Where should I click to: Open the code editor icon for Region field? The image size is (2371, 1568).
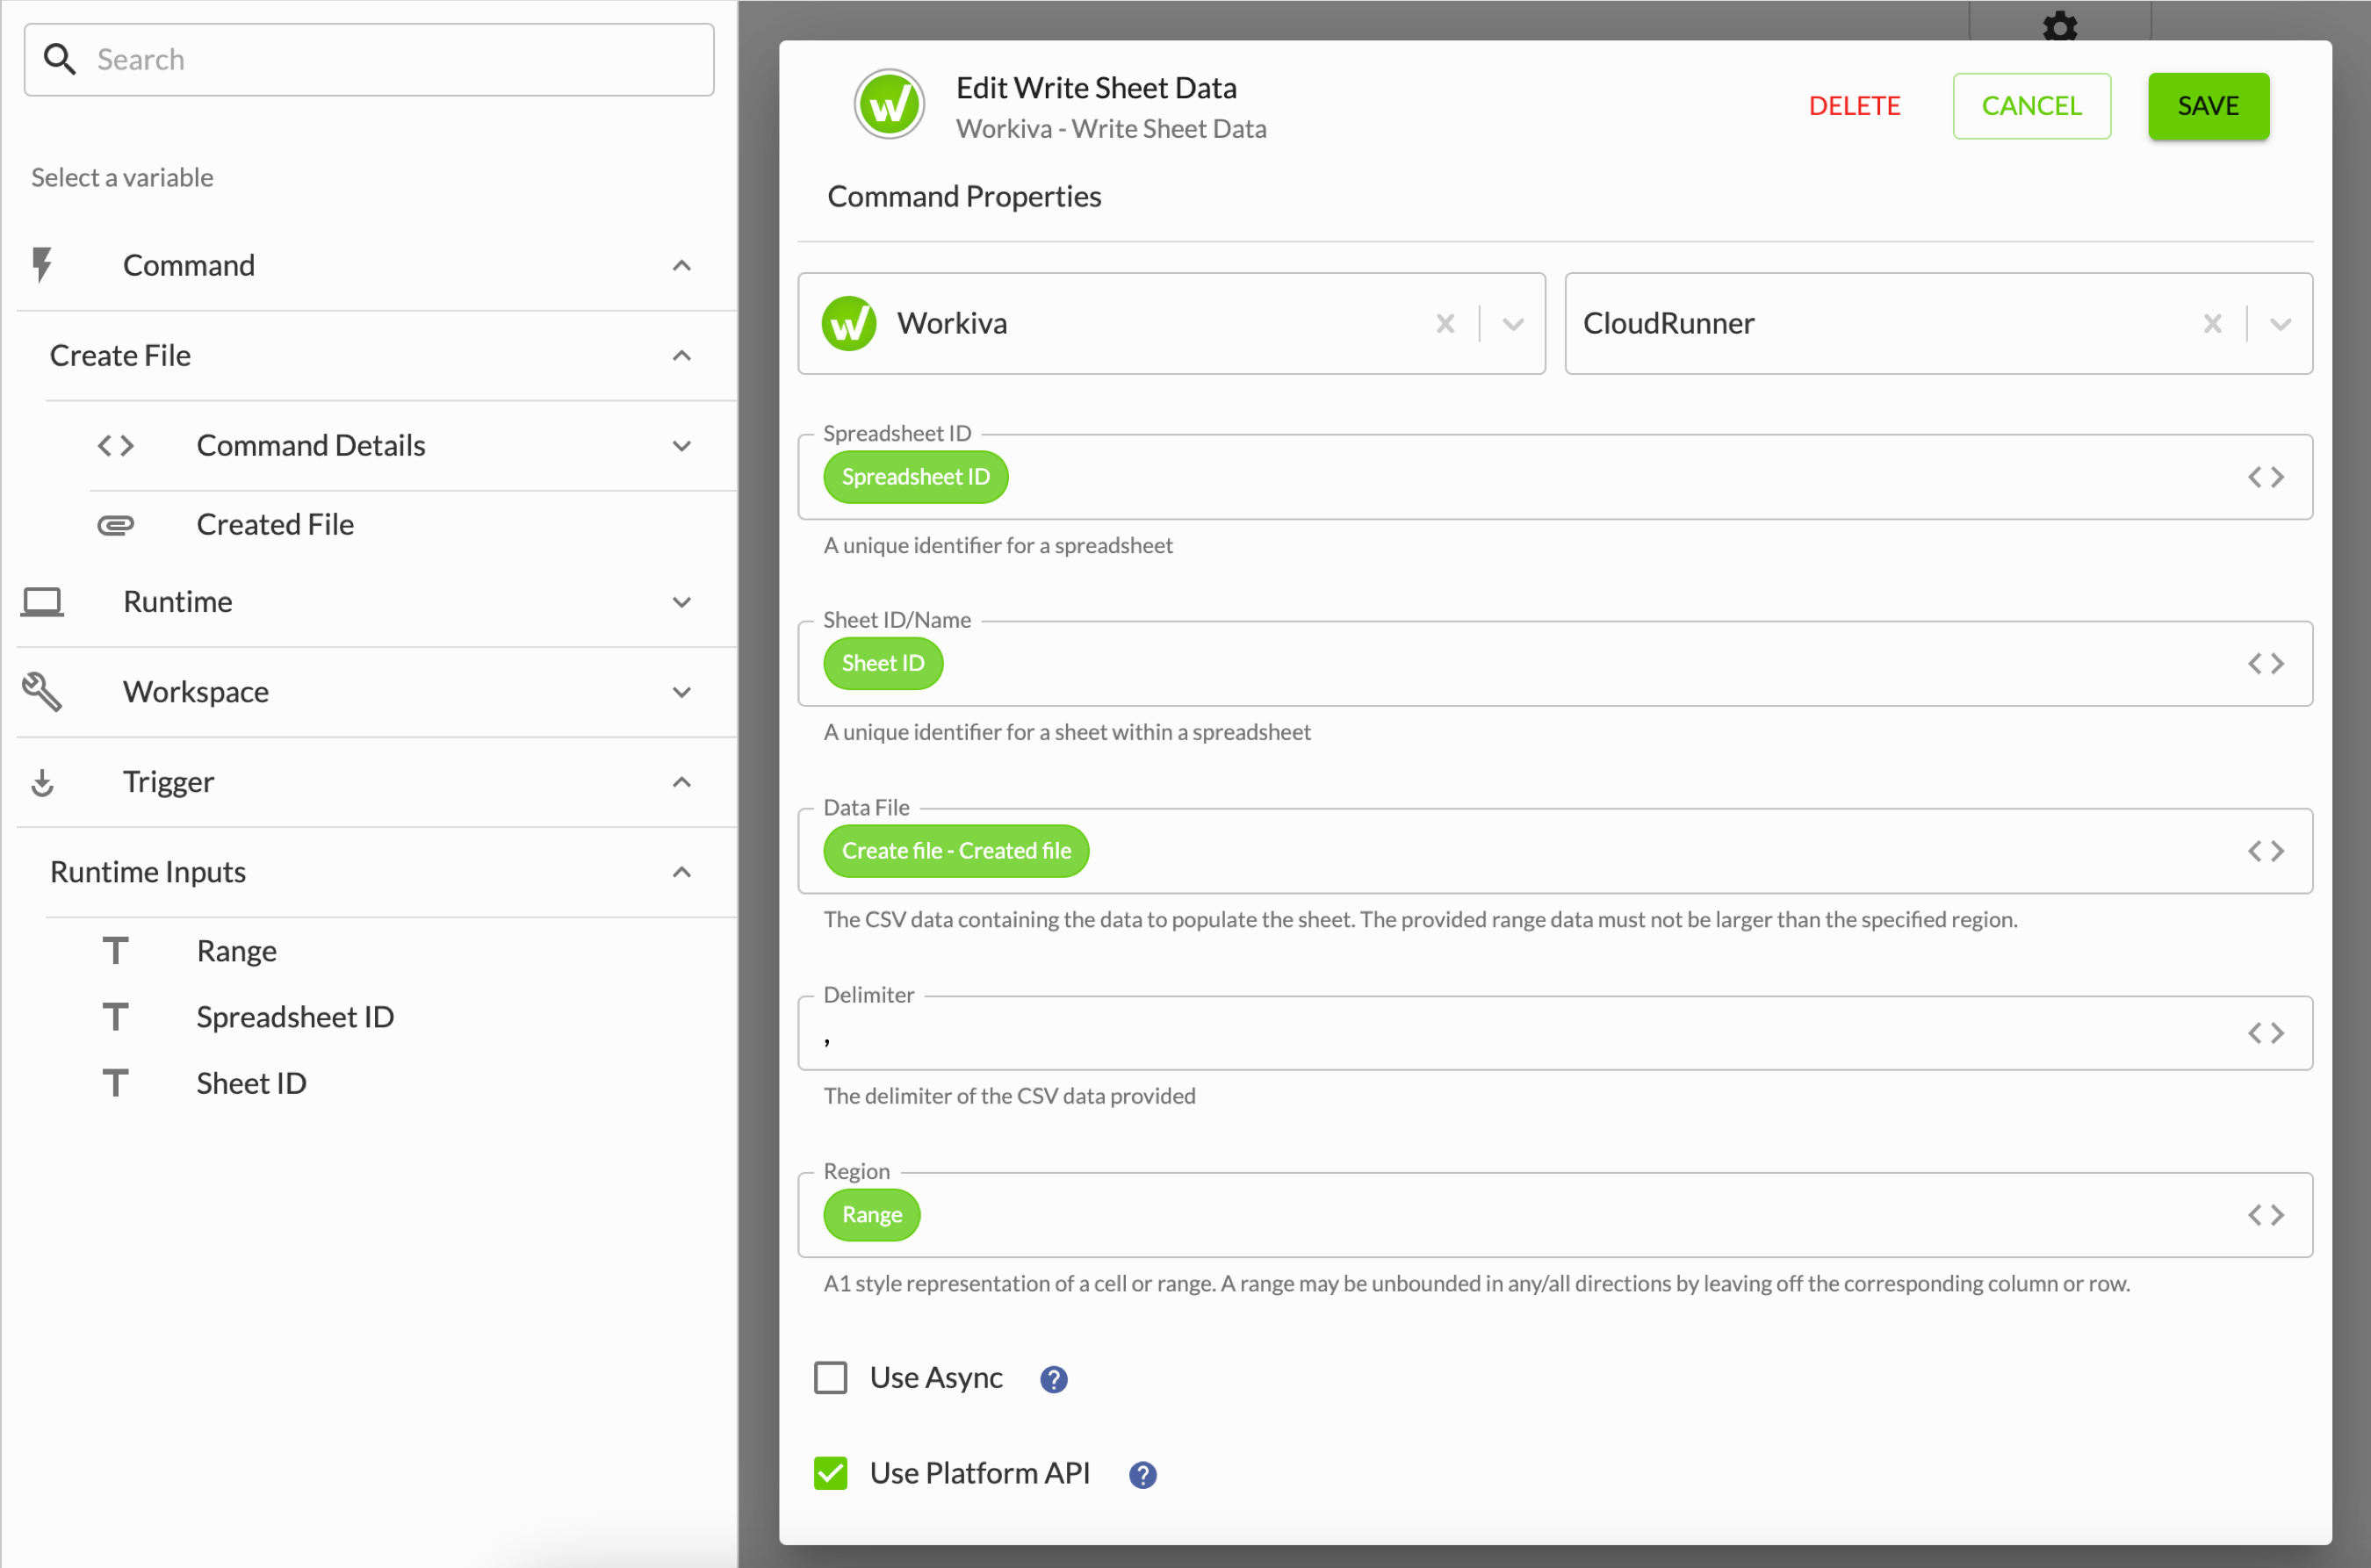2266,1215
